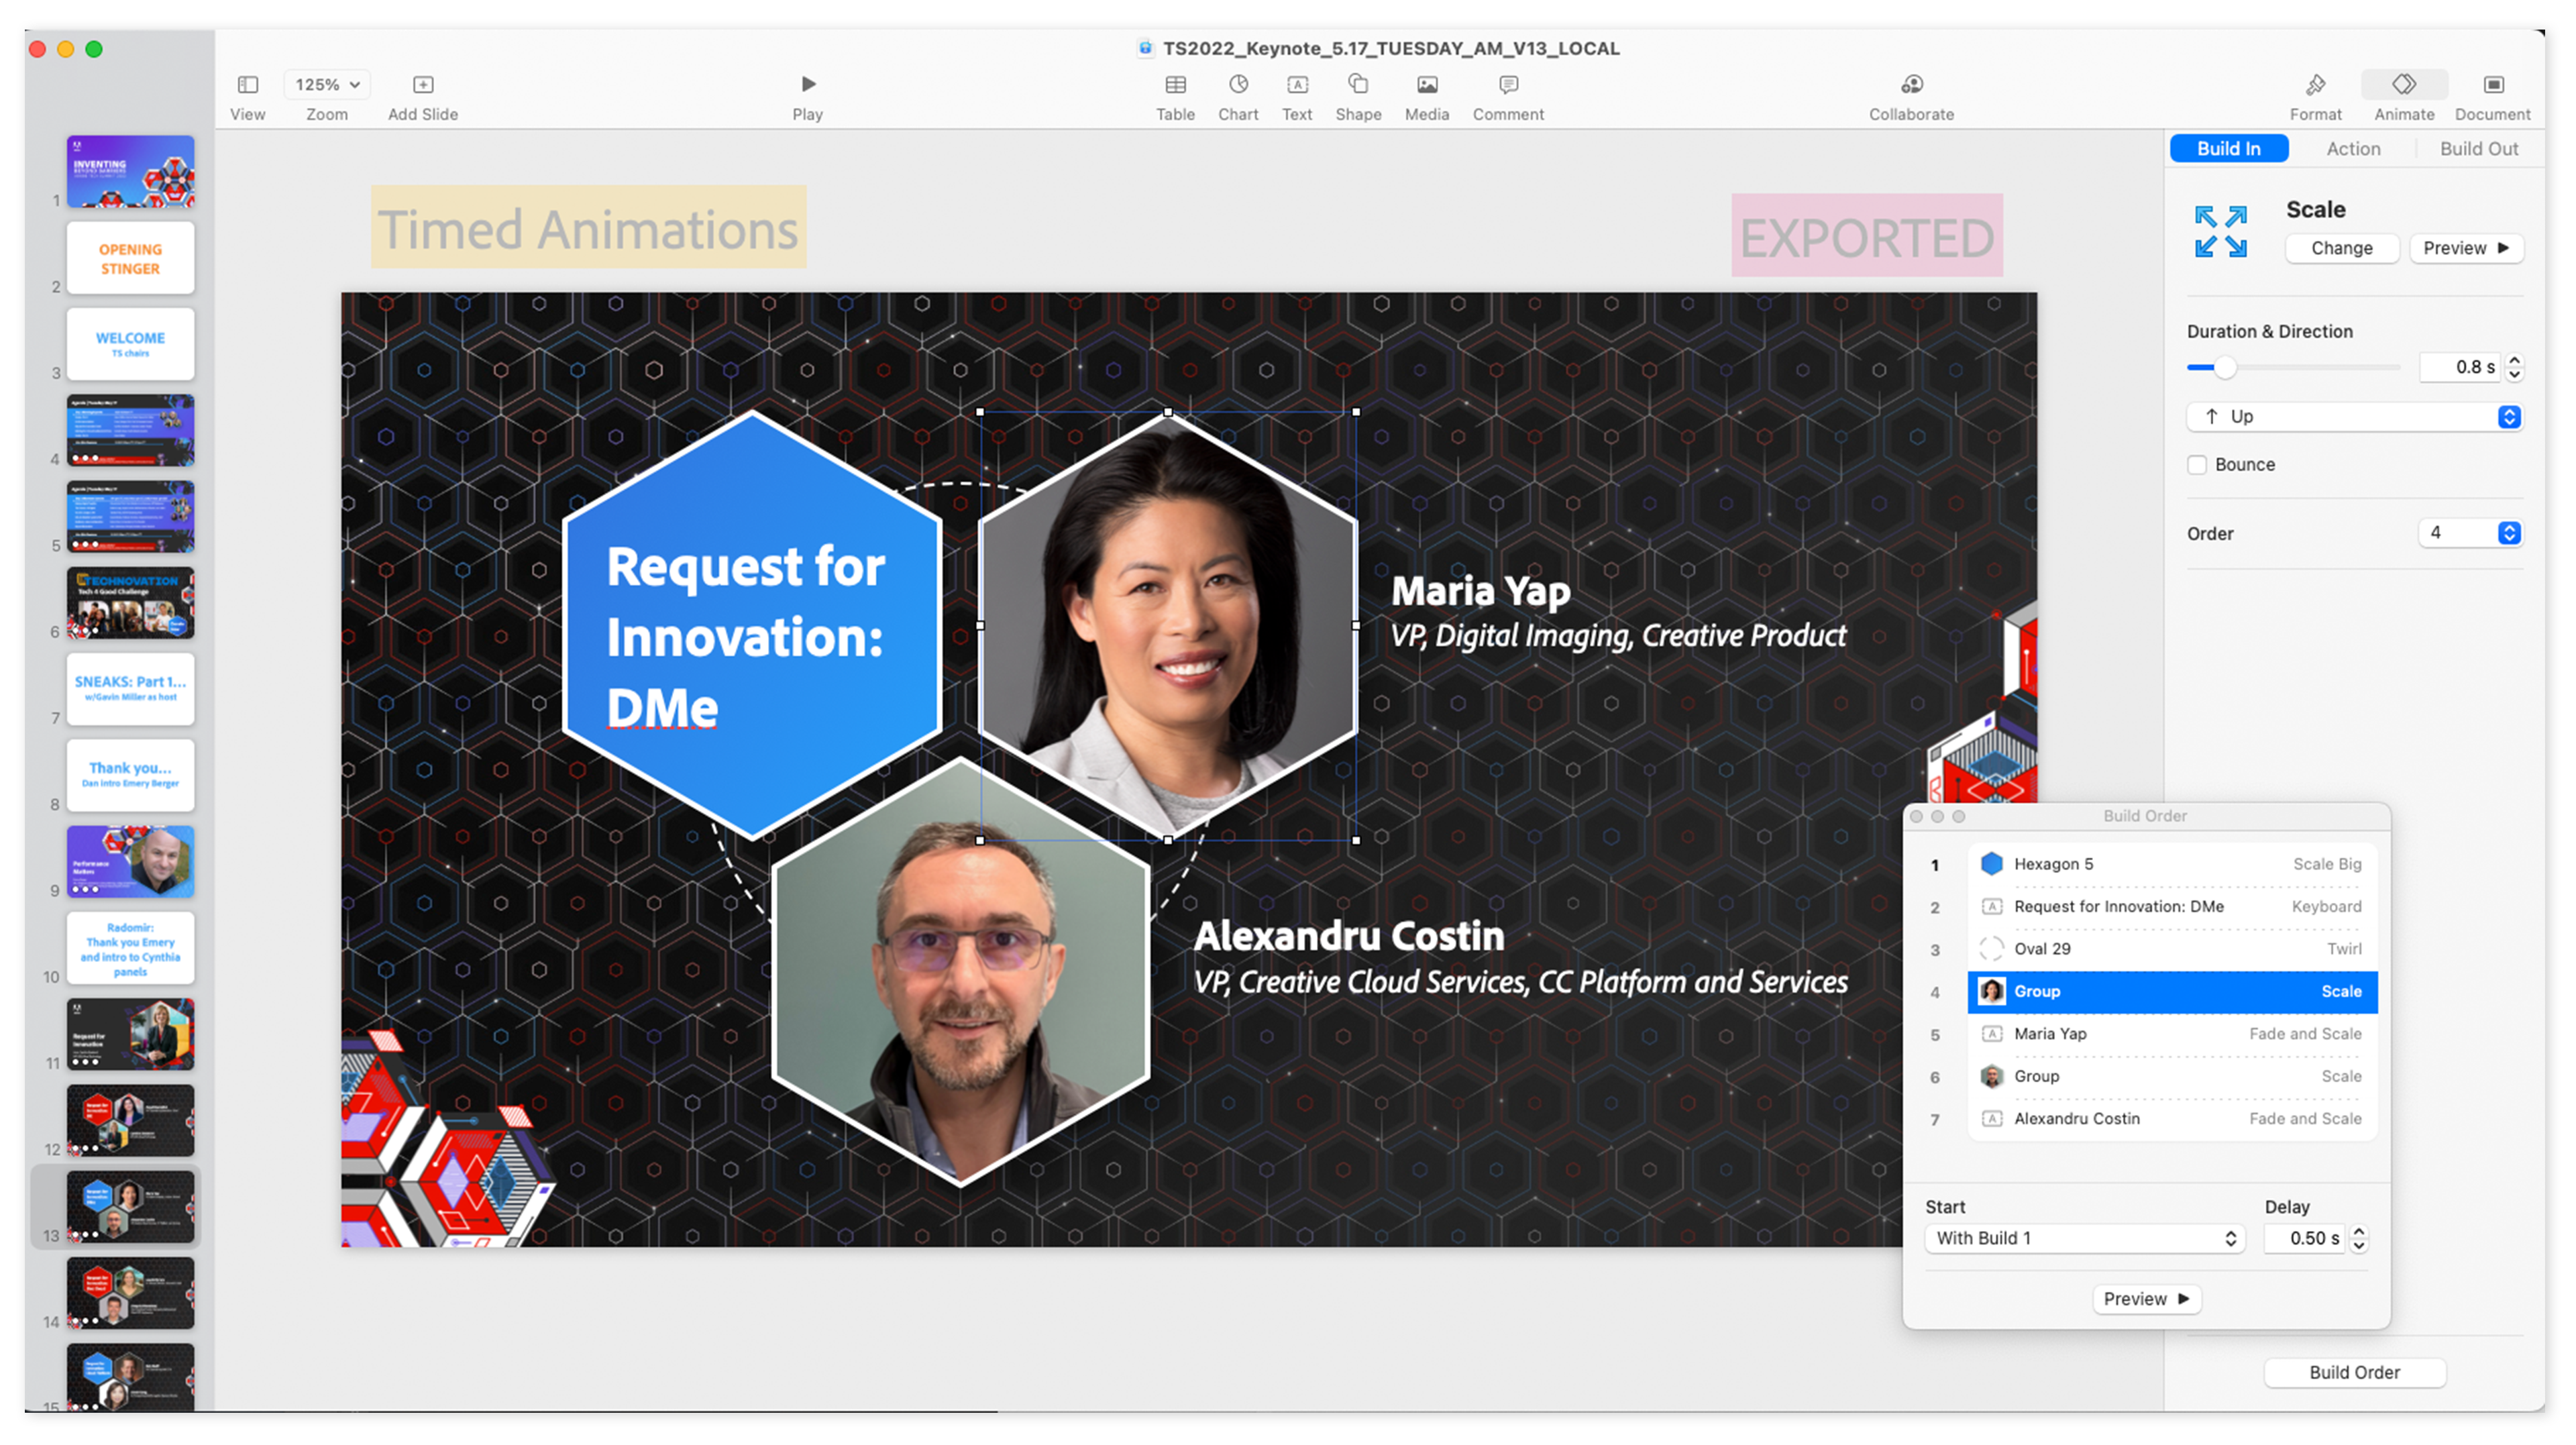Image resolution: width=2576 pixels, height=1445 pixels.
Task: Add a Text box using the toolbar
Action: (1297, 85)
